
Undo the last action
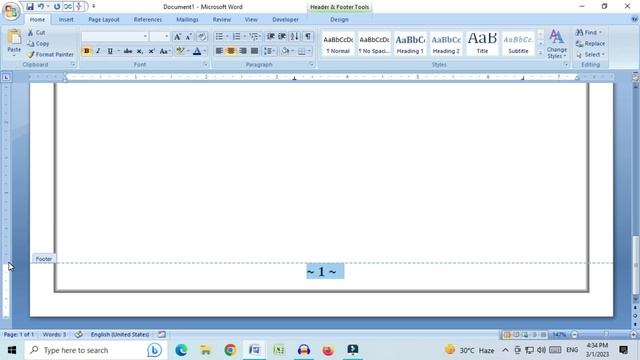tap(41, 7)
